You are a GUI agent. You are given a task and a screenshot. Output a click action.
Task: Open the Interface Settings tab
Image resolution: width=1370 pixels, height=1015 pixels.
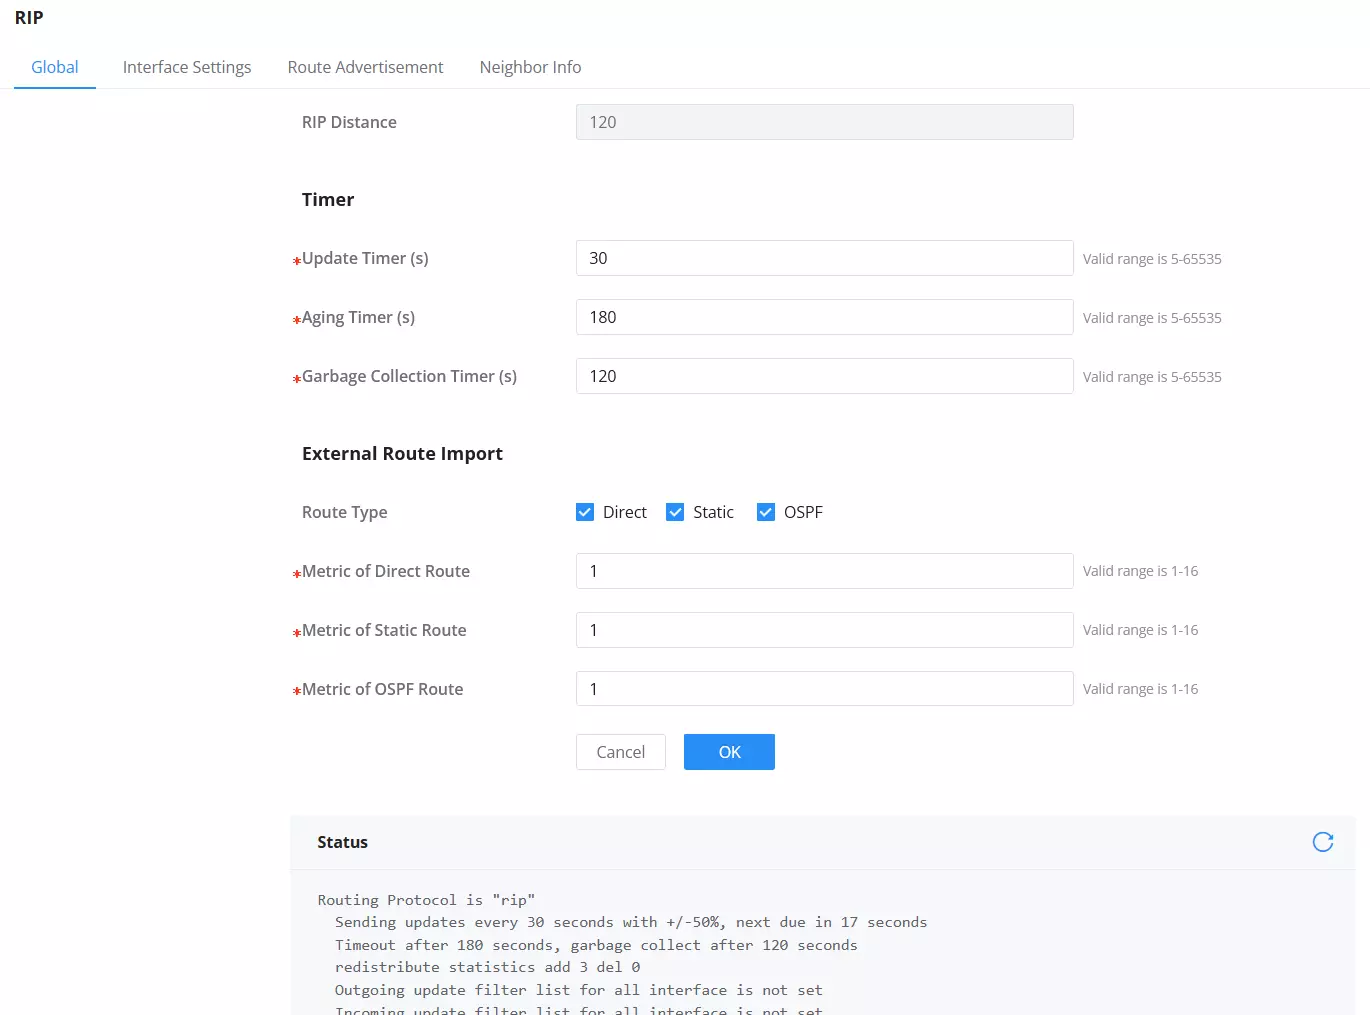point(187,67)
